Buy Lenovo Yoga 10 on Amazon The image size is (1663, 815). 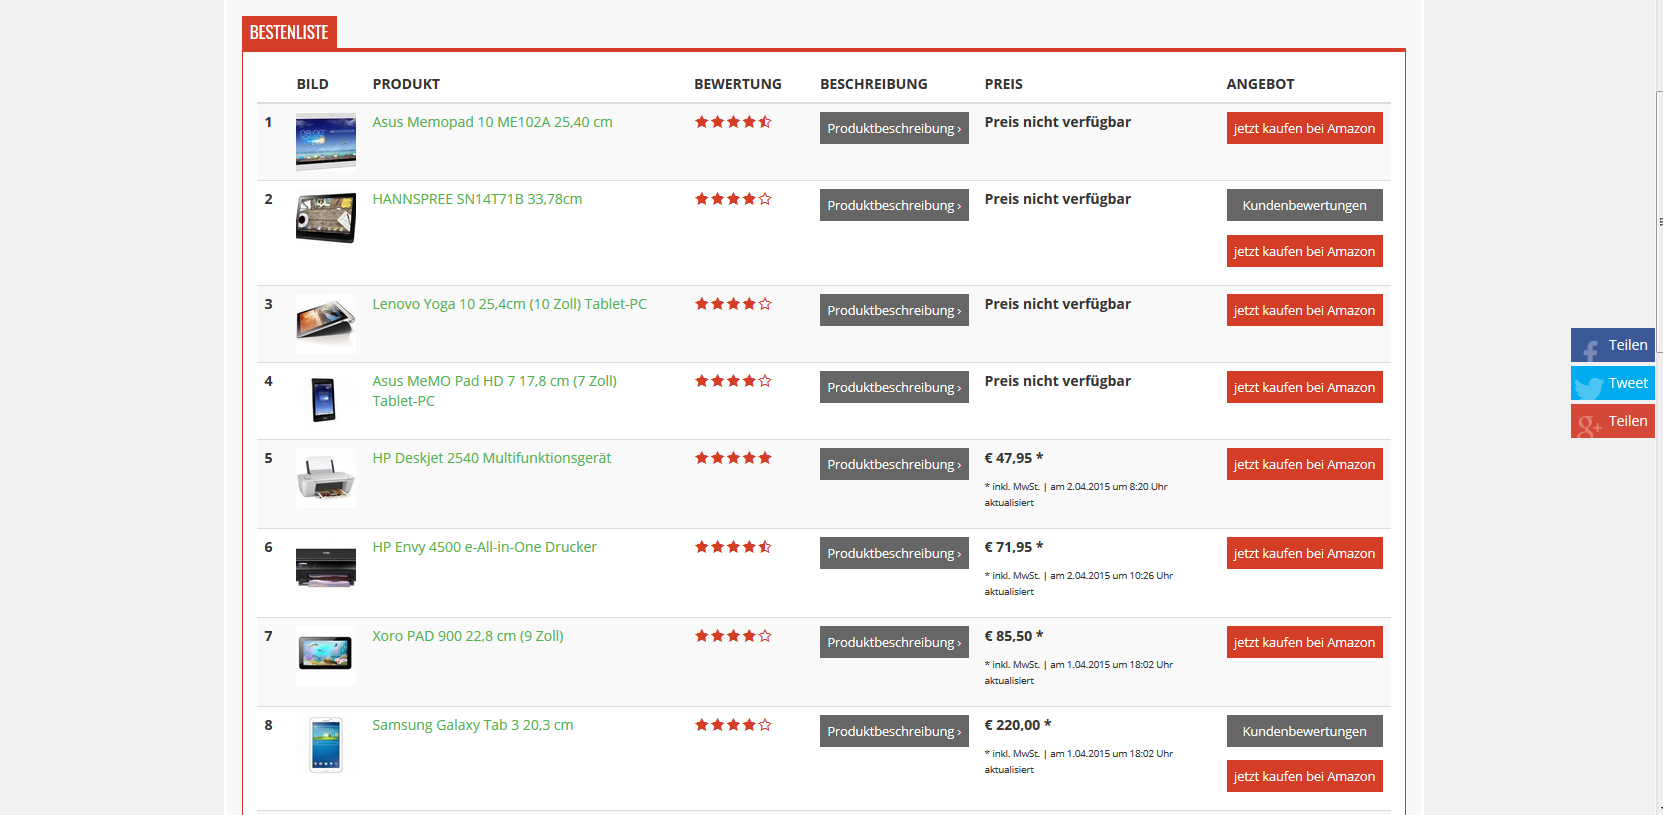(1304, 310)
